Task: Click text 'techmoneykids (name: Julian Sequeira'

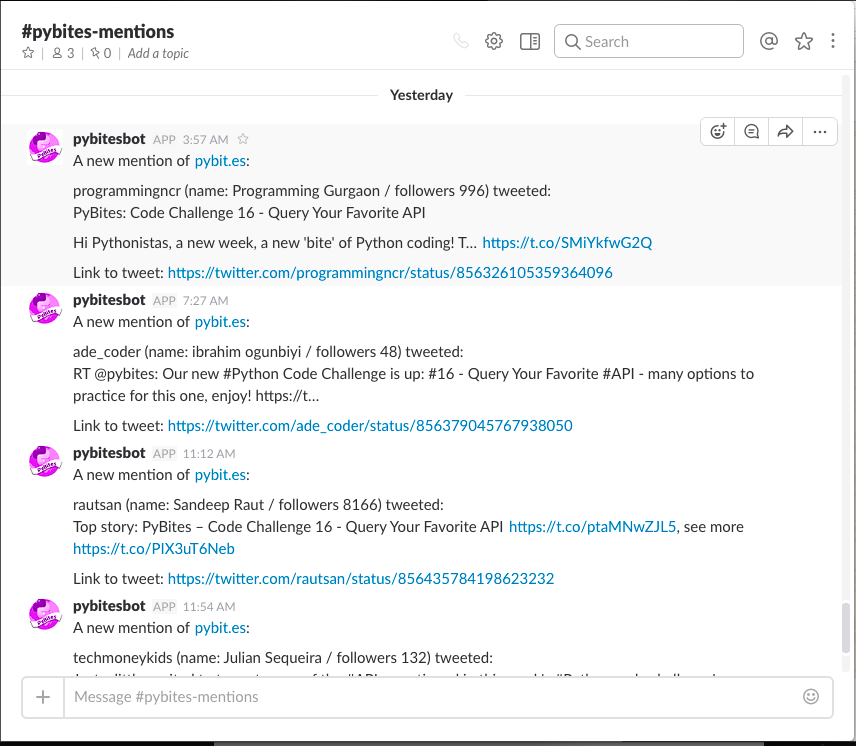Action: (197, 658)
